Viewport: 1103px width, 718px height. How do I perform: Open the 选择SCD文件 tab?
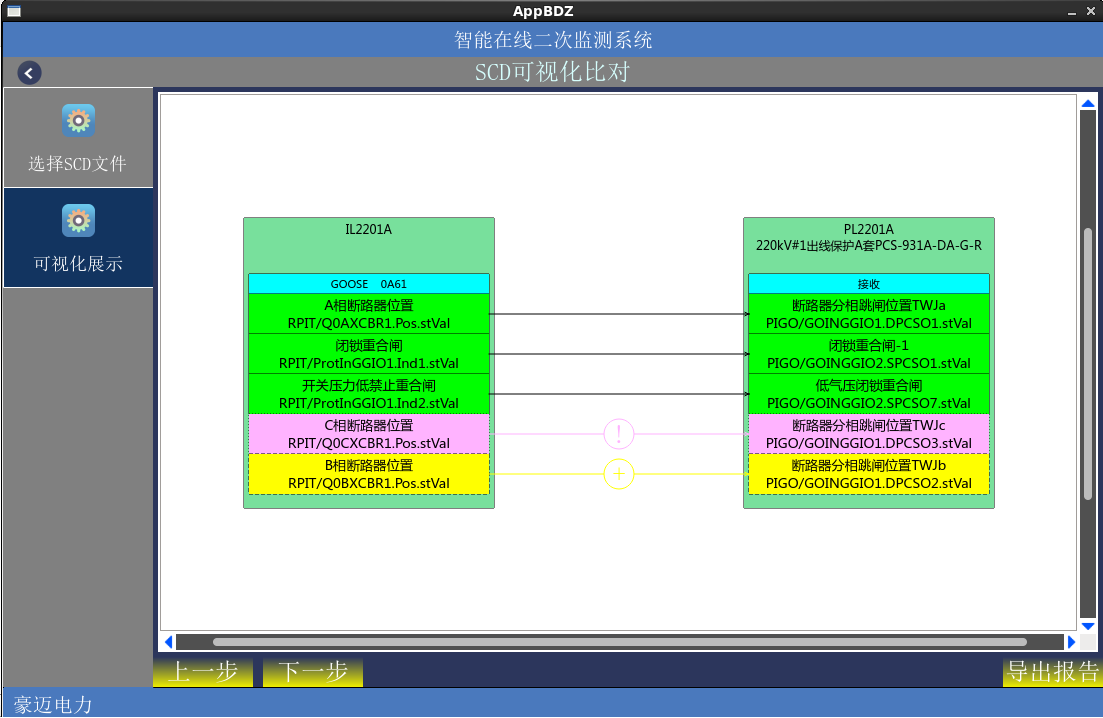(x=78, y=139)
